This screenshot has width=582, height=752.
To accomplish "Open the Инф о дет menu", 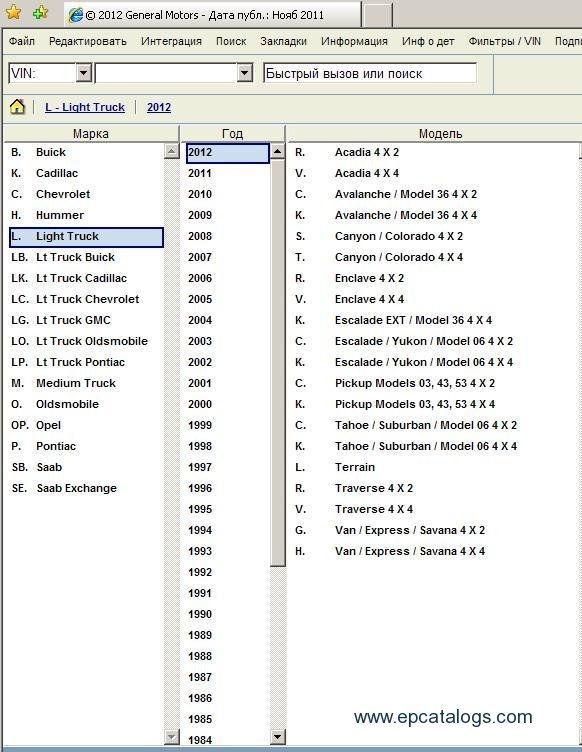I will [x=428, y=41].
